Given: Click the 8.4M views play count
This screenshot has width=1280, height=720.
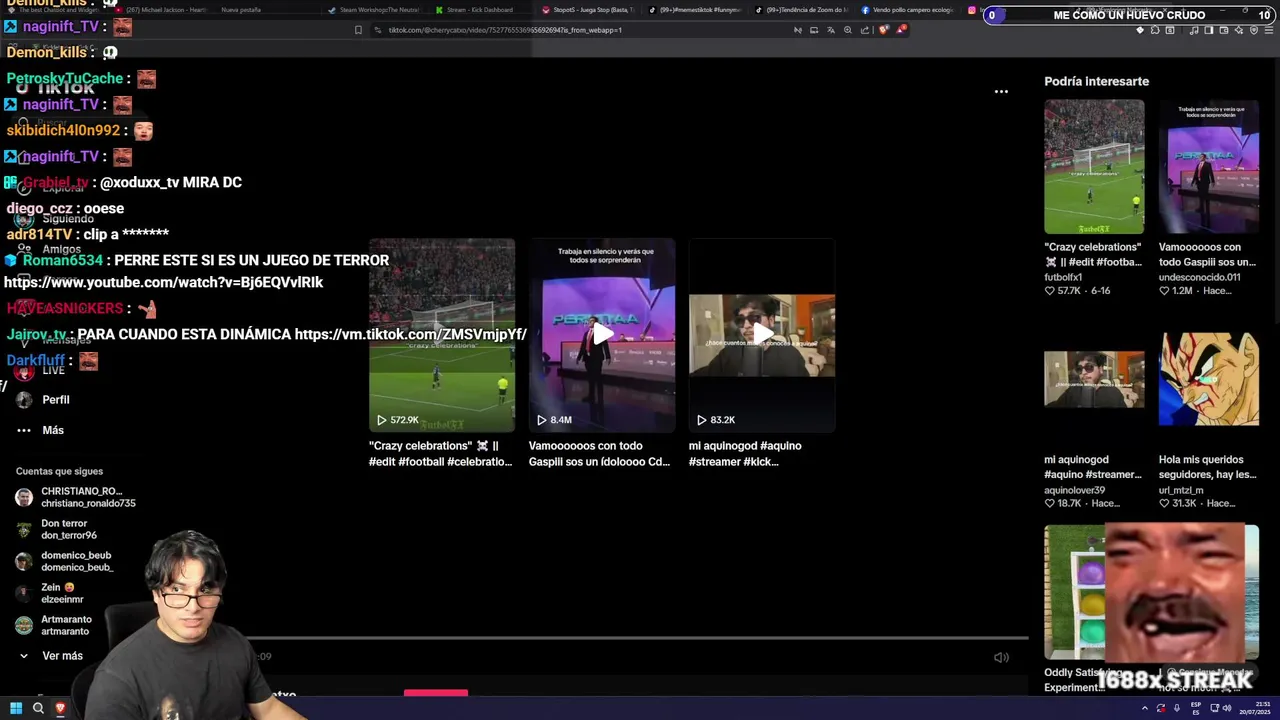Looking at the screenshot, I should click(x=554, y=420).
